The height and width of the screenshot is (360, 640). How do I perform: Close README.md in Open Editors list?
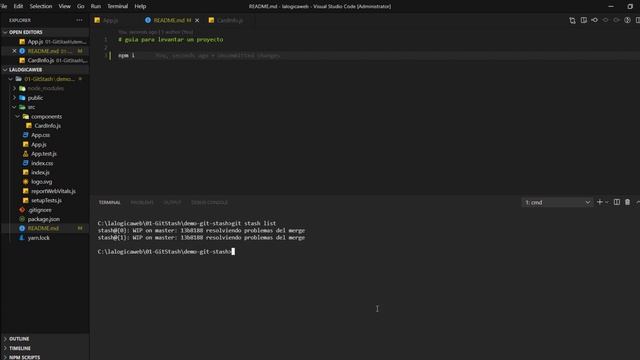14,51
